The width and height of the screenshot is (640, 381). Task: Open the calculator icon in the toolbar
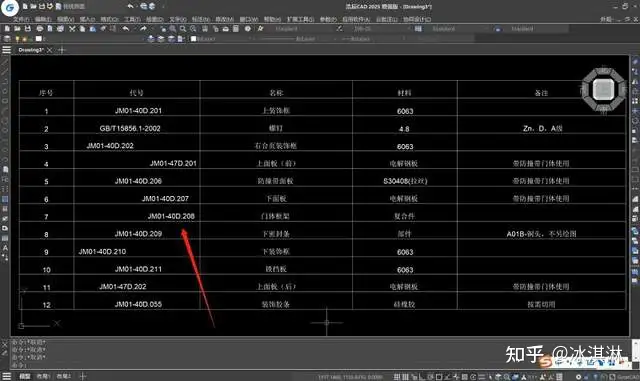coord(236,29)
